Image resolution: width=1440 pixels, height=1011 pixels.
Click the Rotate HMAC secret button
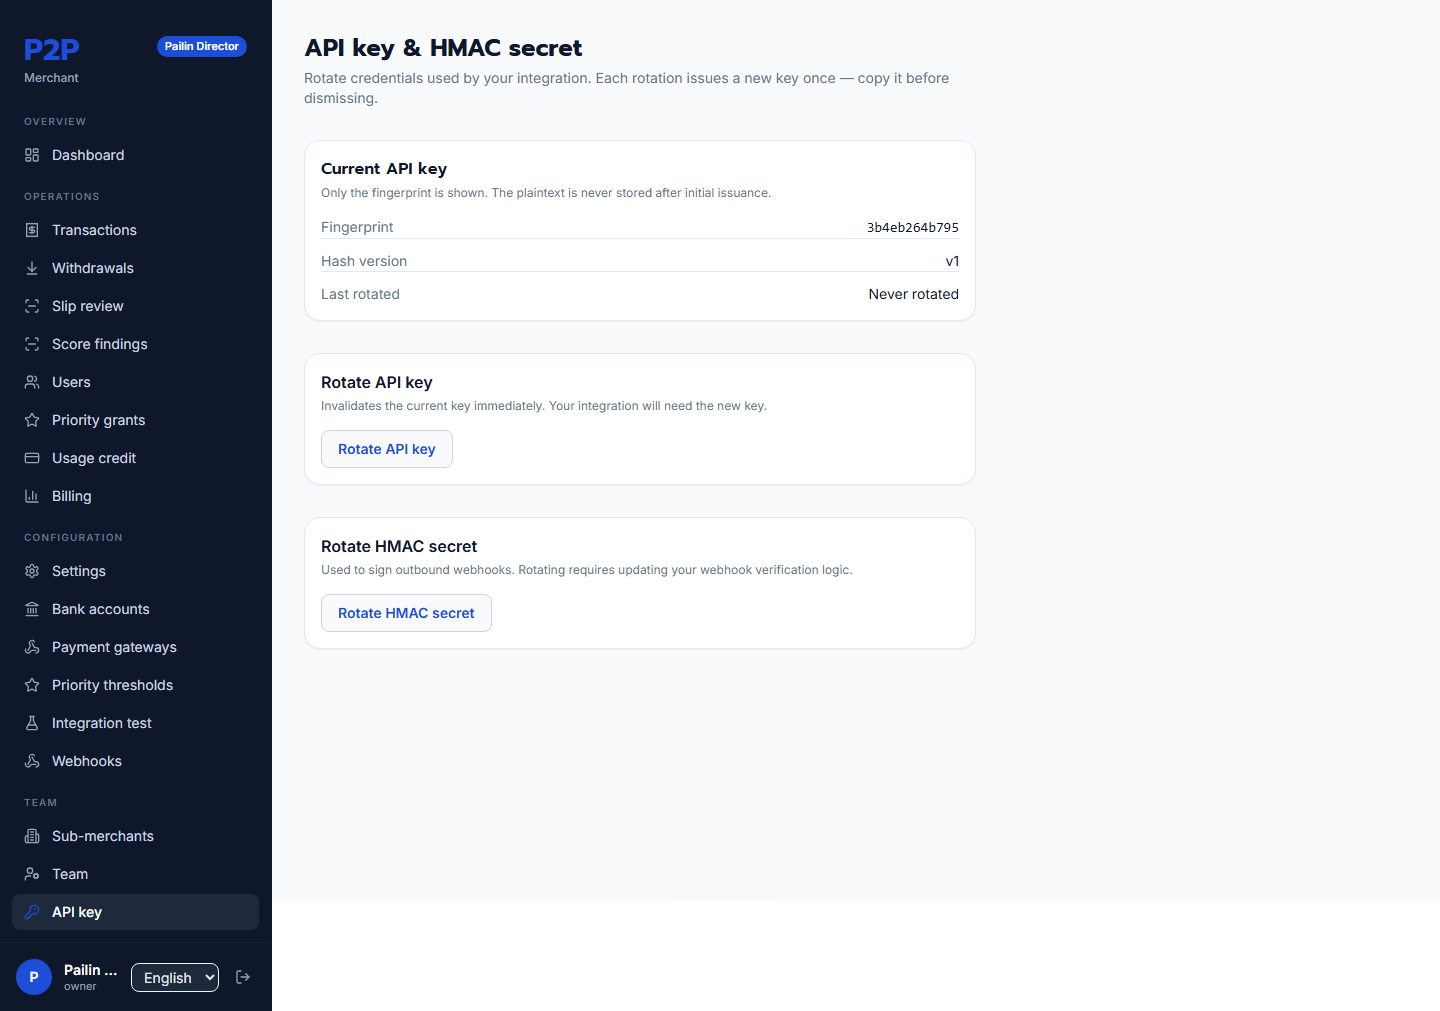(x=406, y=613)
